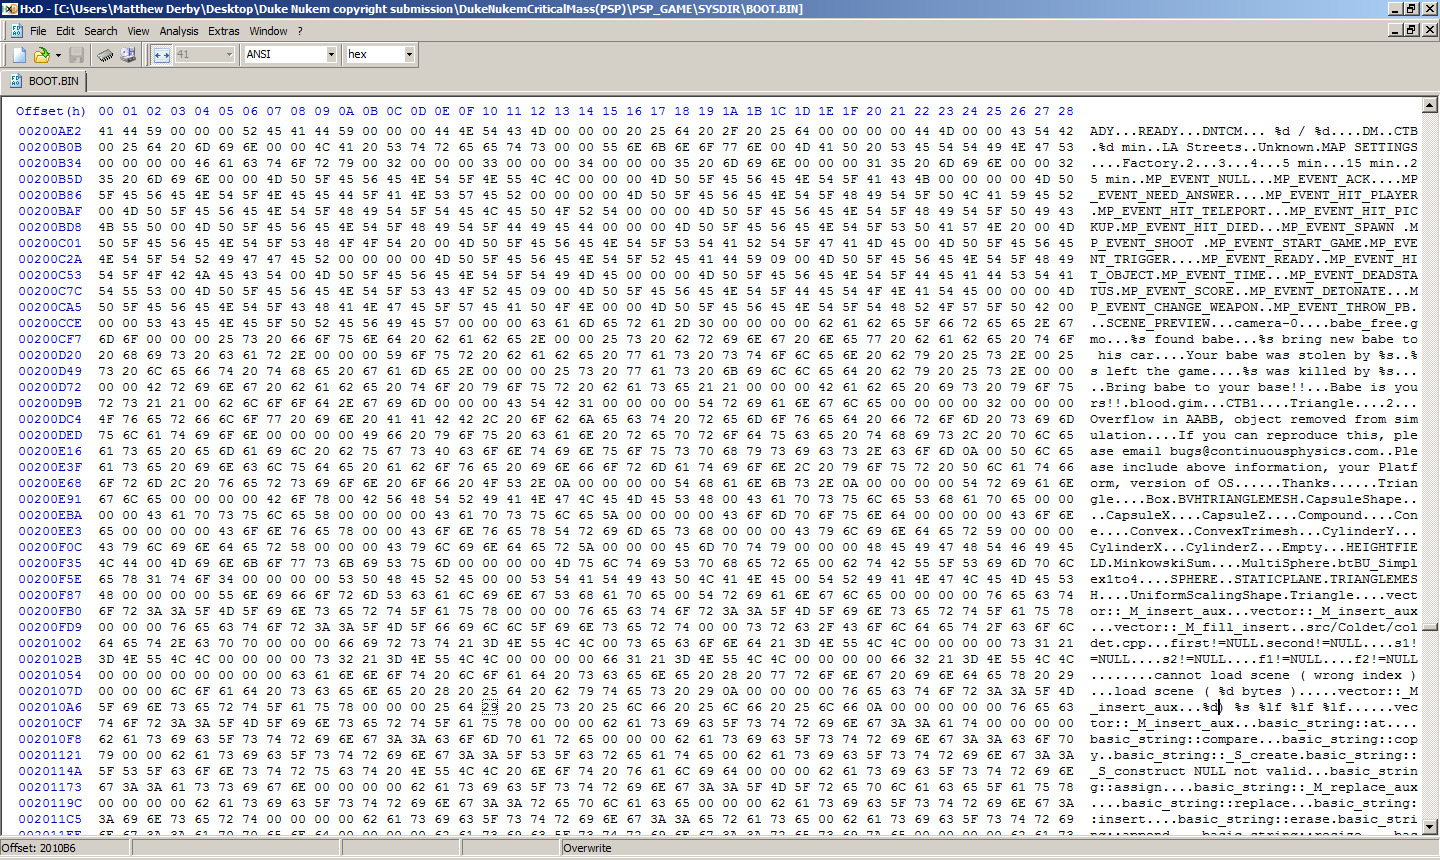
Task: Toggle the auto-fit bytes per row button
Action: (x=161, y=55)
